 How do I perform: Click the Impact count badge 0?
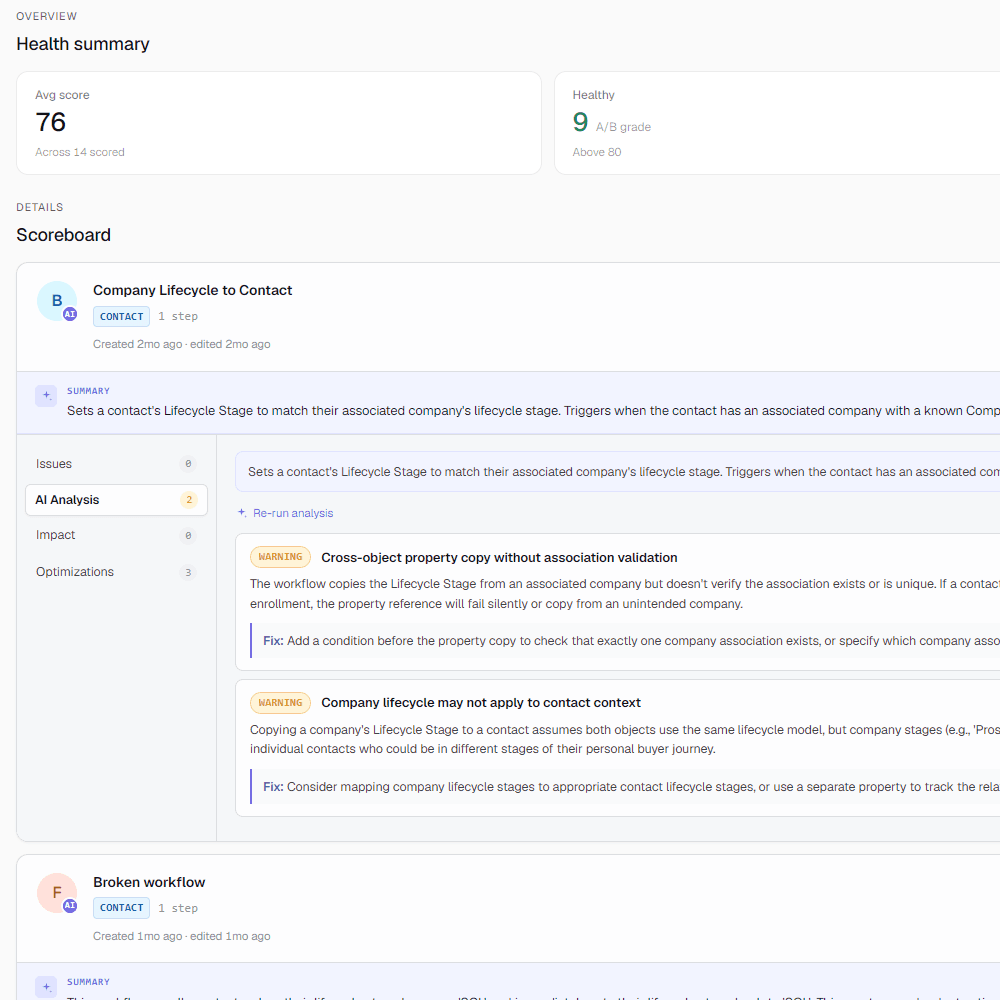(x=188, y=536)
